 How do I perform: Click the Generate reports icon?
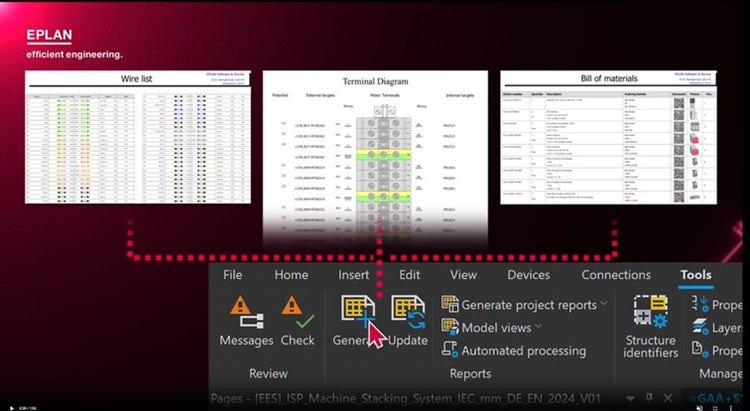click(x=359, y=311)
